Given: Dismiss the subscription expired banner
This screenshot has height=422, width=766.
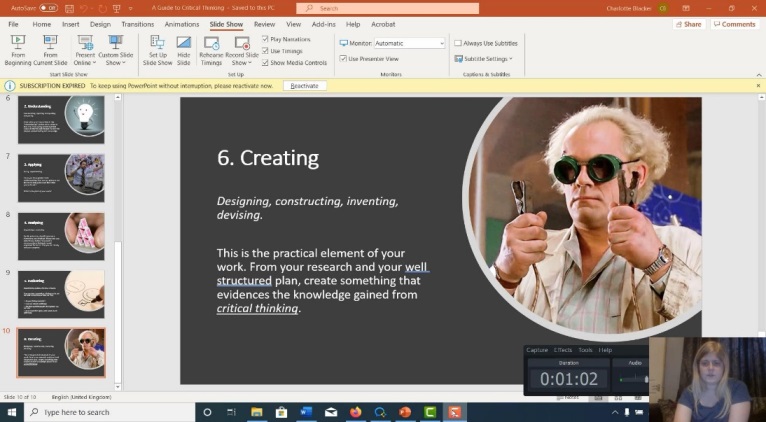Looking at the screenshot, I should [x=758, y=86].
